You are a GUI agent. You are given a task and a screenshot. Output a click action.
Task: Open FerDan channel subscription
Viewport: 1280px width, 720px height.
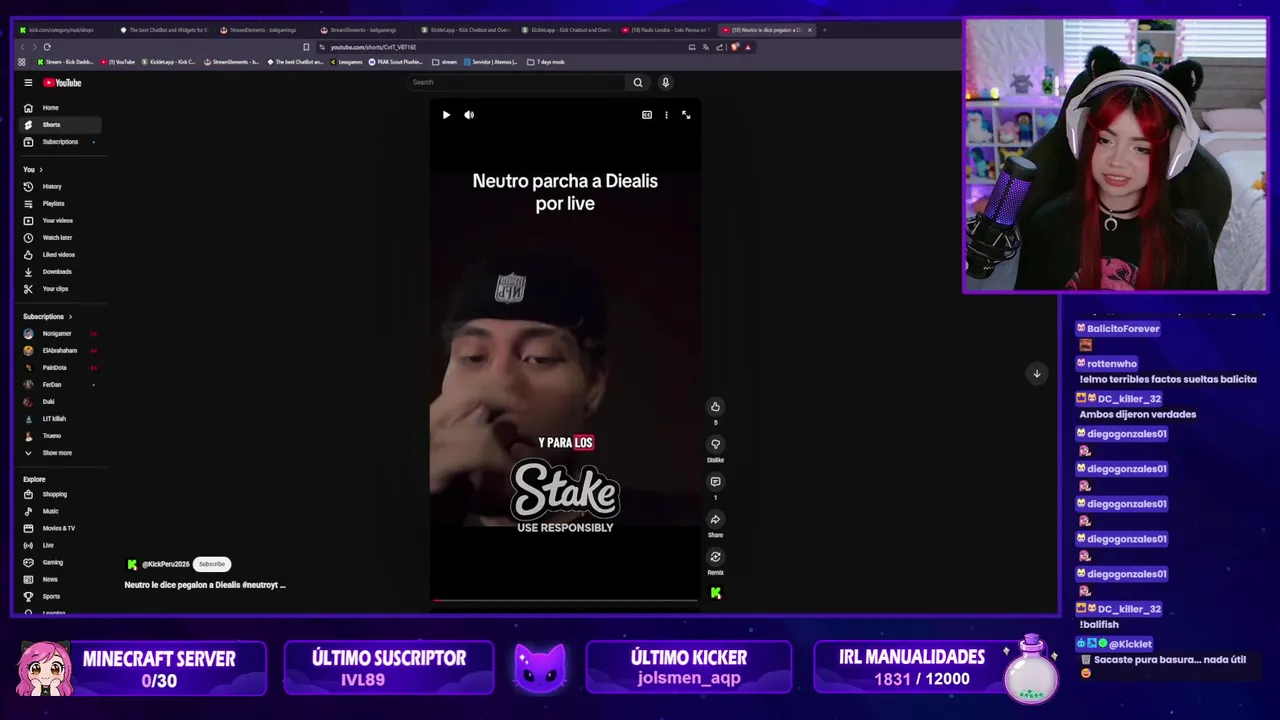pos(59,385)
